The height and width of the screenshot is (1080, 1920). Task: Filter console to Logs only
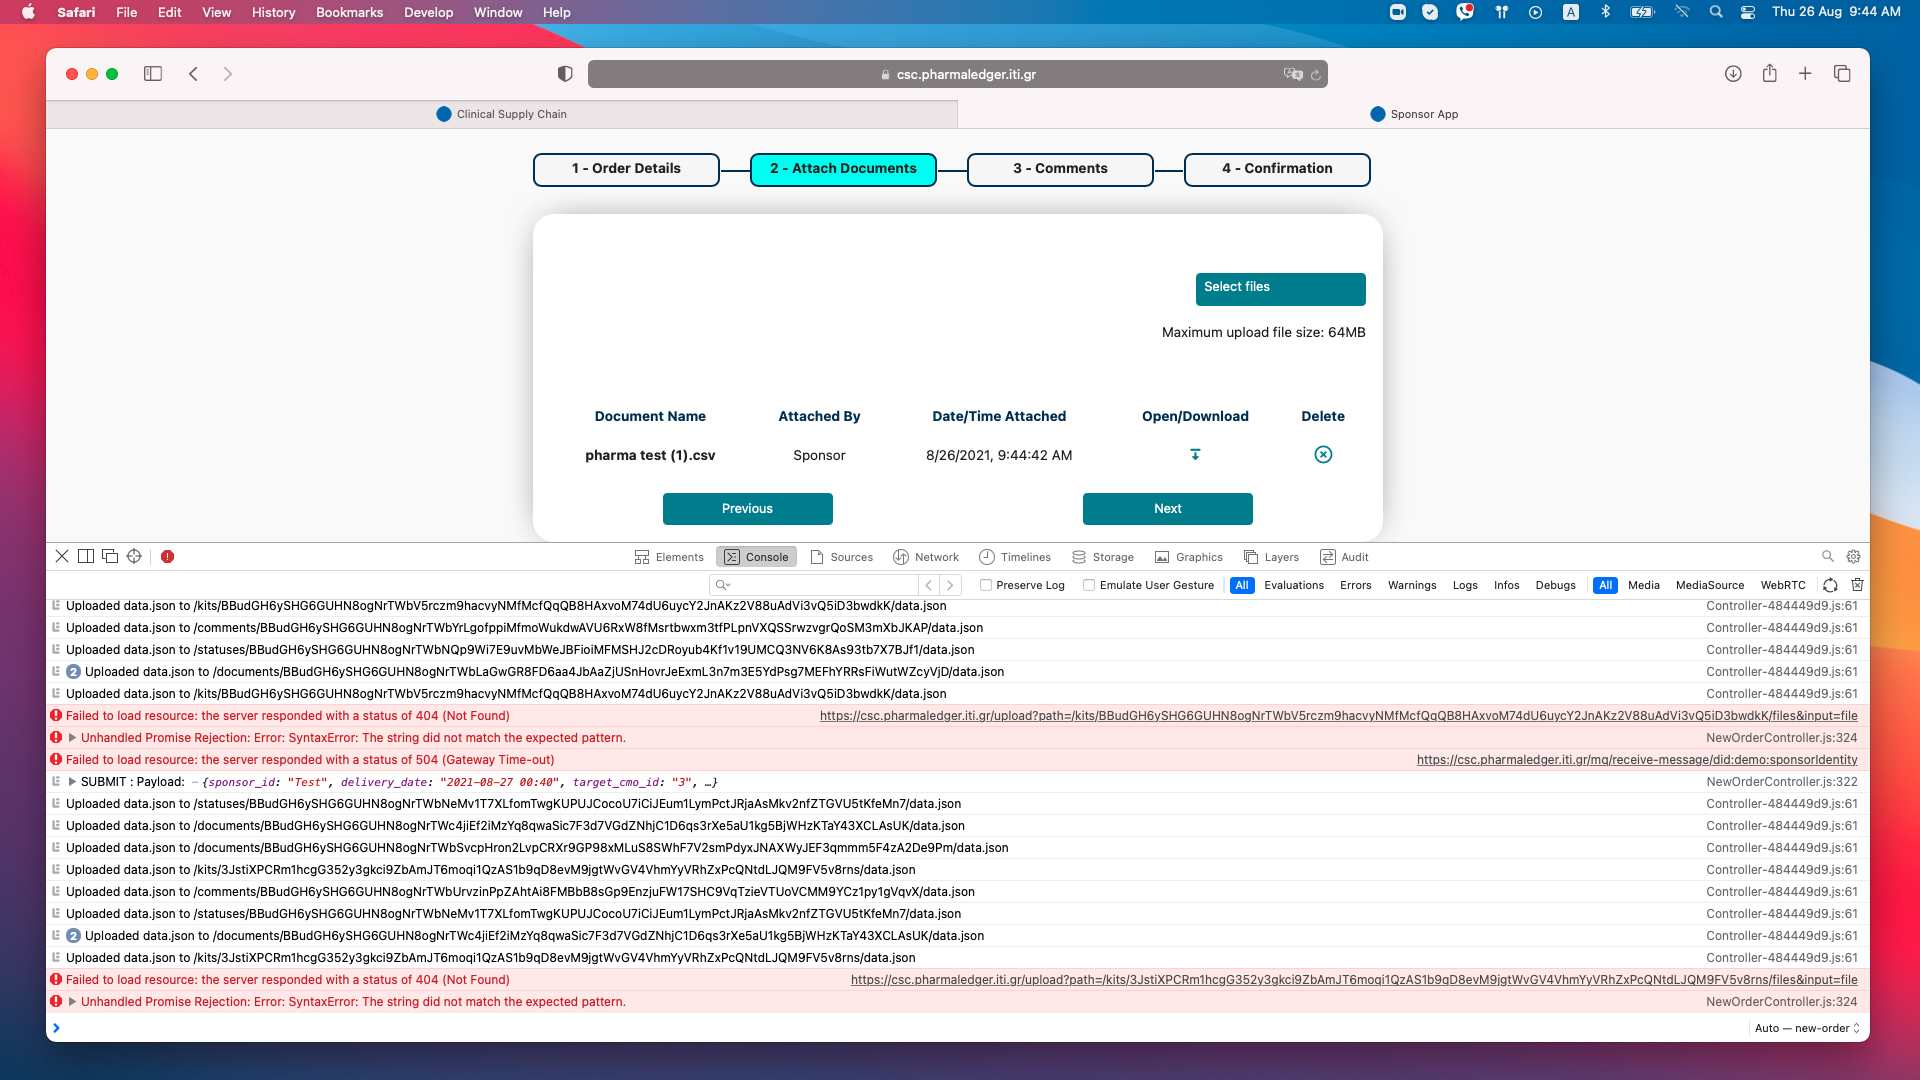click(x=1465, y=586)
